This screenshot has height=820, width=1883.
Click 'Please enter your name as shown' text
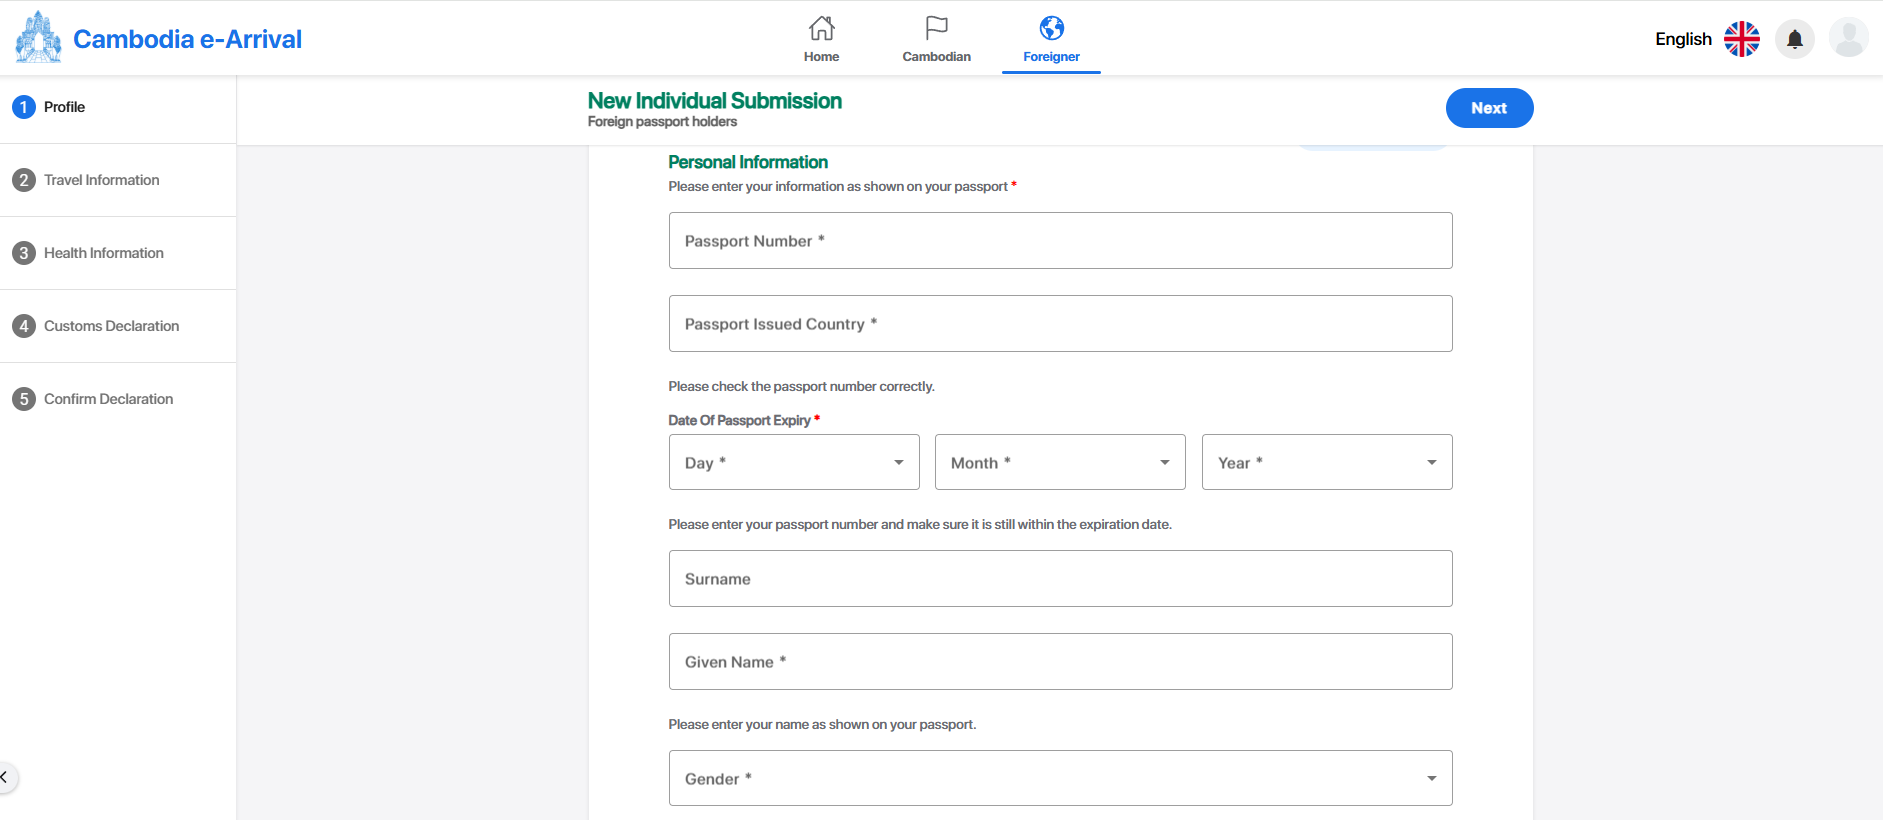(822, 724)
